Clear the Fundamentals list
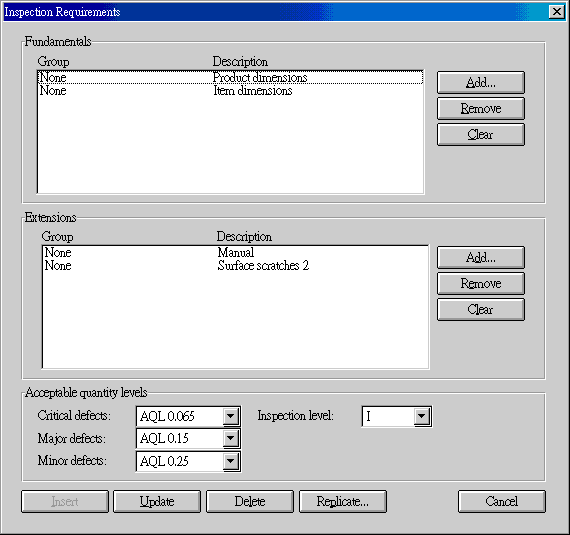This screenshot has width=570, height=535. click(481, 135)
